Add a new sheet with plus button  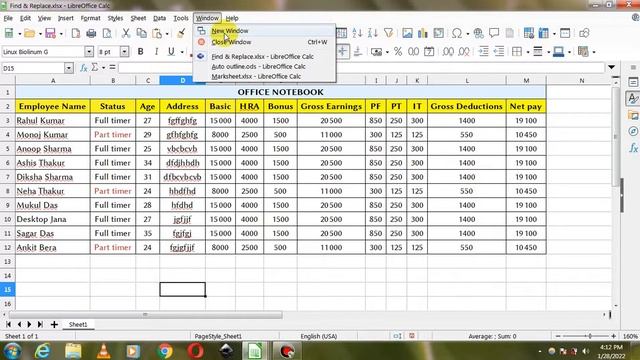coord(54,324)
